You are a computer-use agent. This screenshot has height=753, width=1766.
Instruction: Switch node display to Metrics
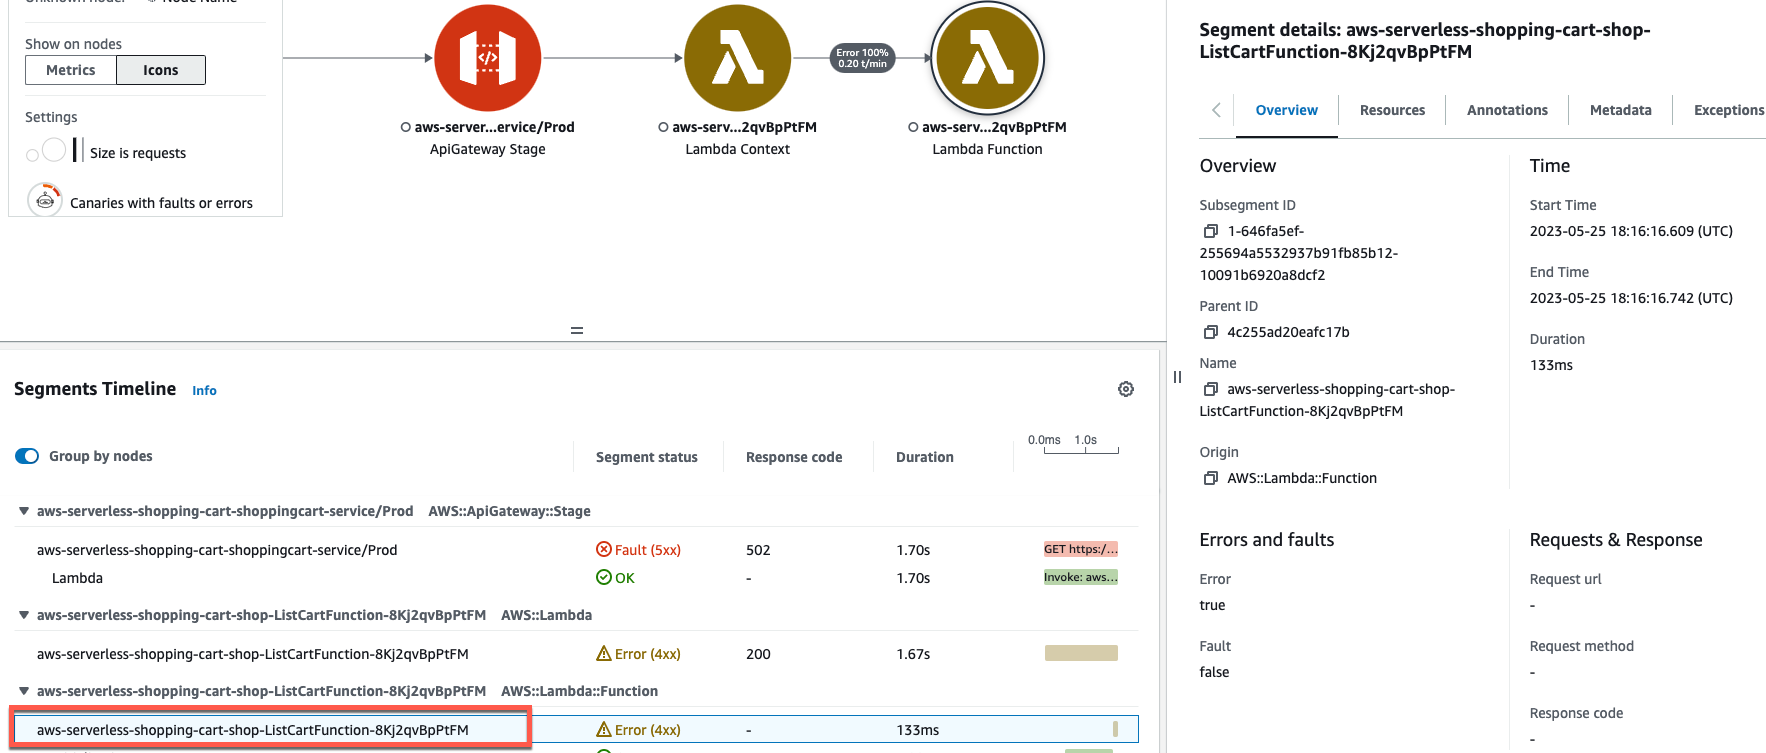point(71,70)
